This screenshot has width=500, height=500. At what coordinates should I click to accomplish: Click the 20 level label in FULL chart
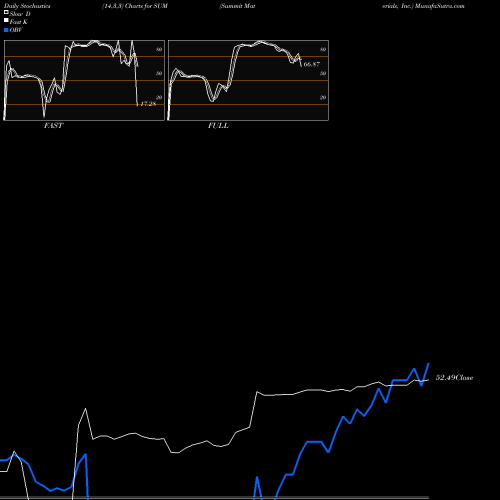[x=323, y=97]
